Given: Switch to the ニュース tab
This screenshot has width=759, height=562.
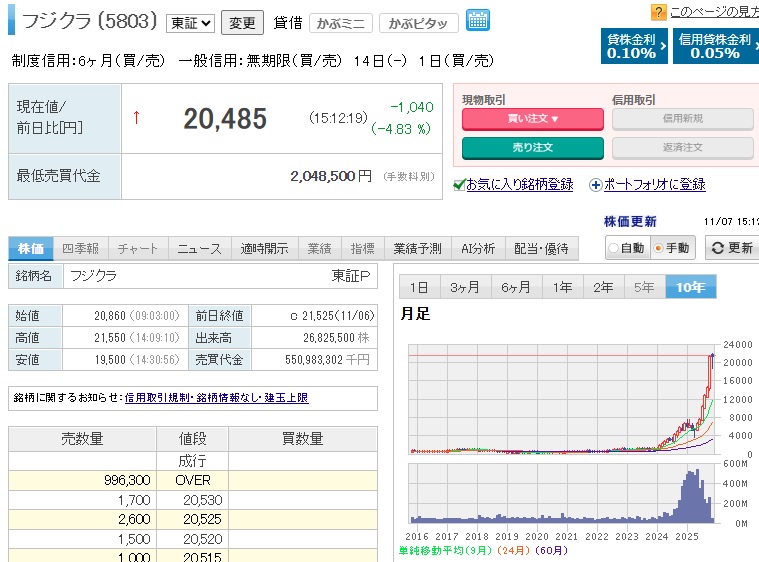Looking at the screenshot, I should [202, 248].
